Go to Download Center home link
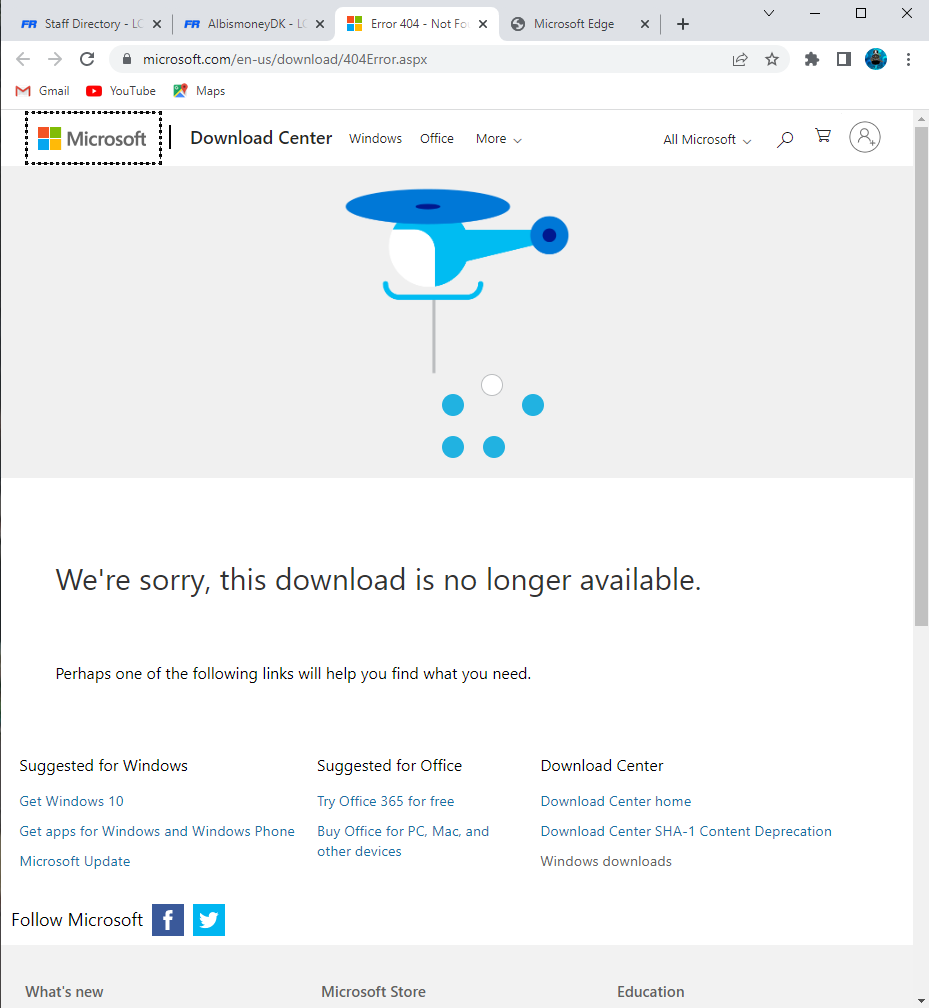 [616, 801]
